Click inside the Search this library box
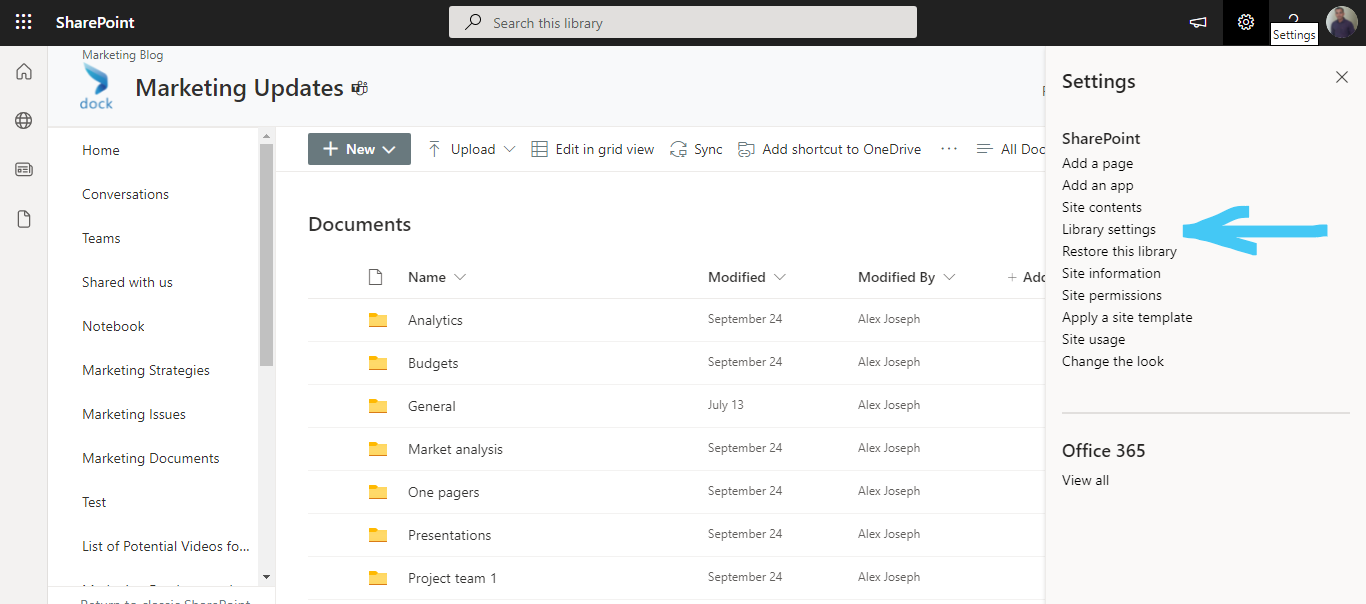The image size is (1366, 604). (x=683, y=22)
